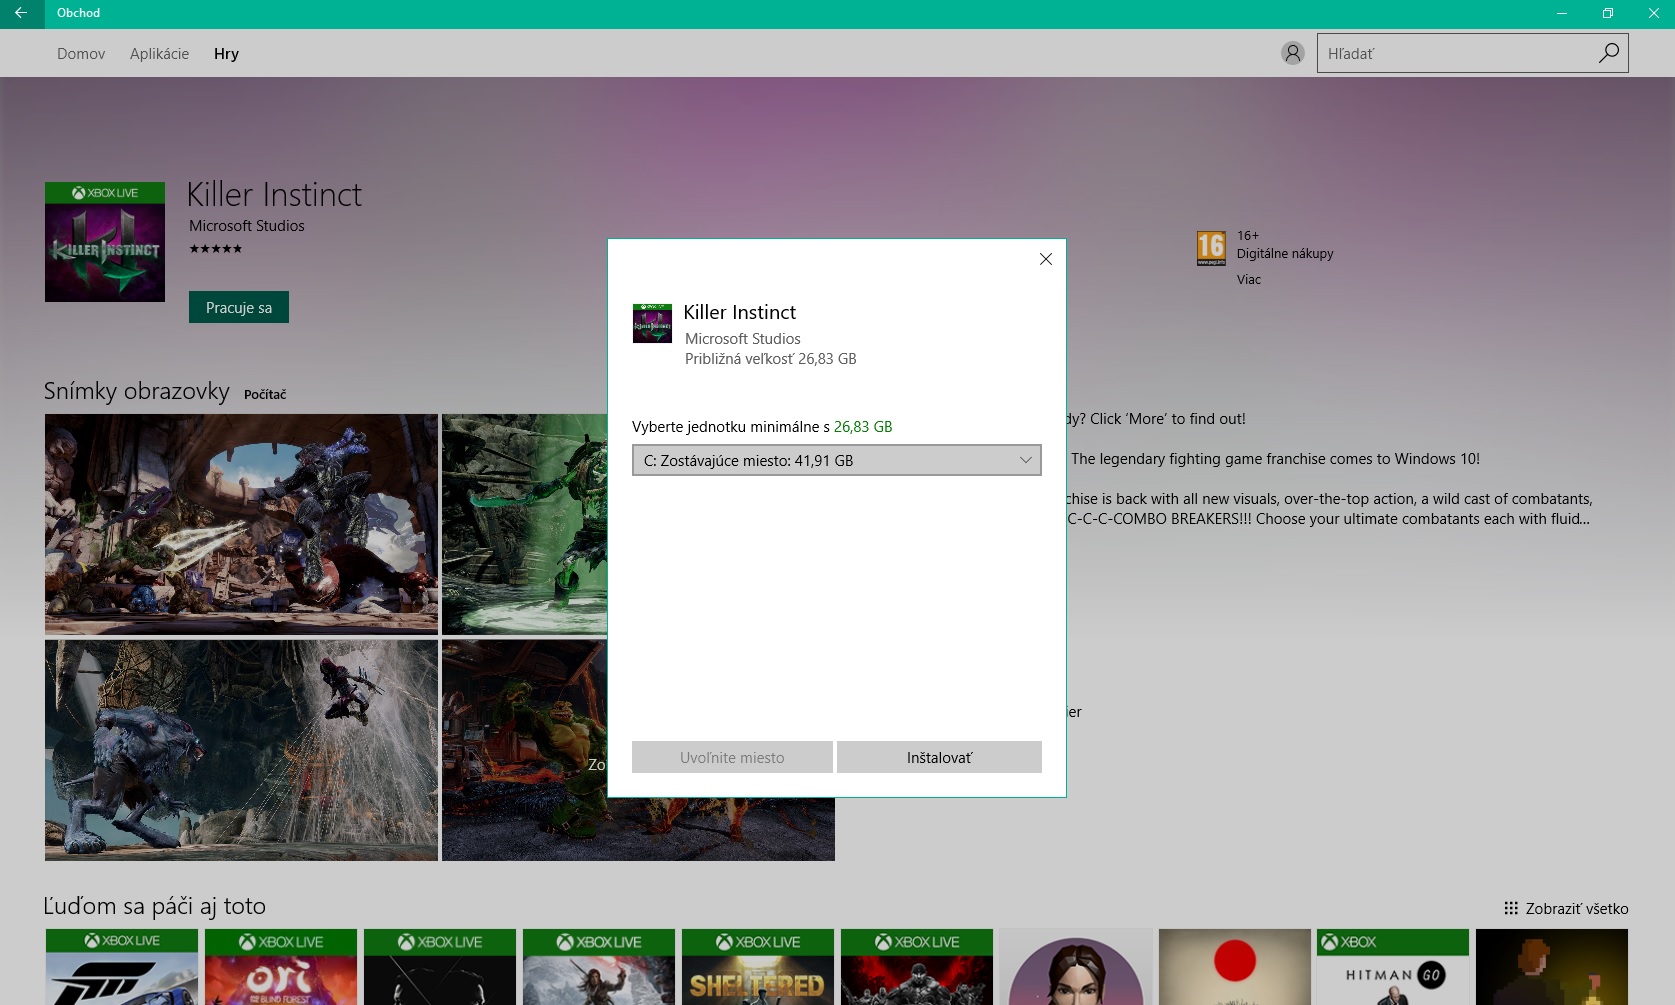Open the beast and archer screenshot

(x=241, y=750)
